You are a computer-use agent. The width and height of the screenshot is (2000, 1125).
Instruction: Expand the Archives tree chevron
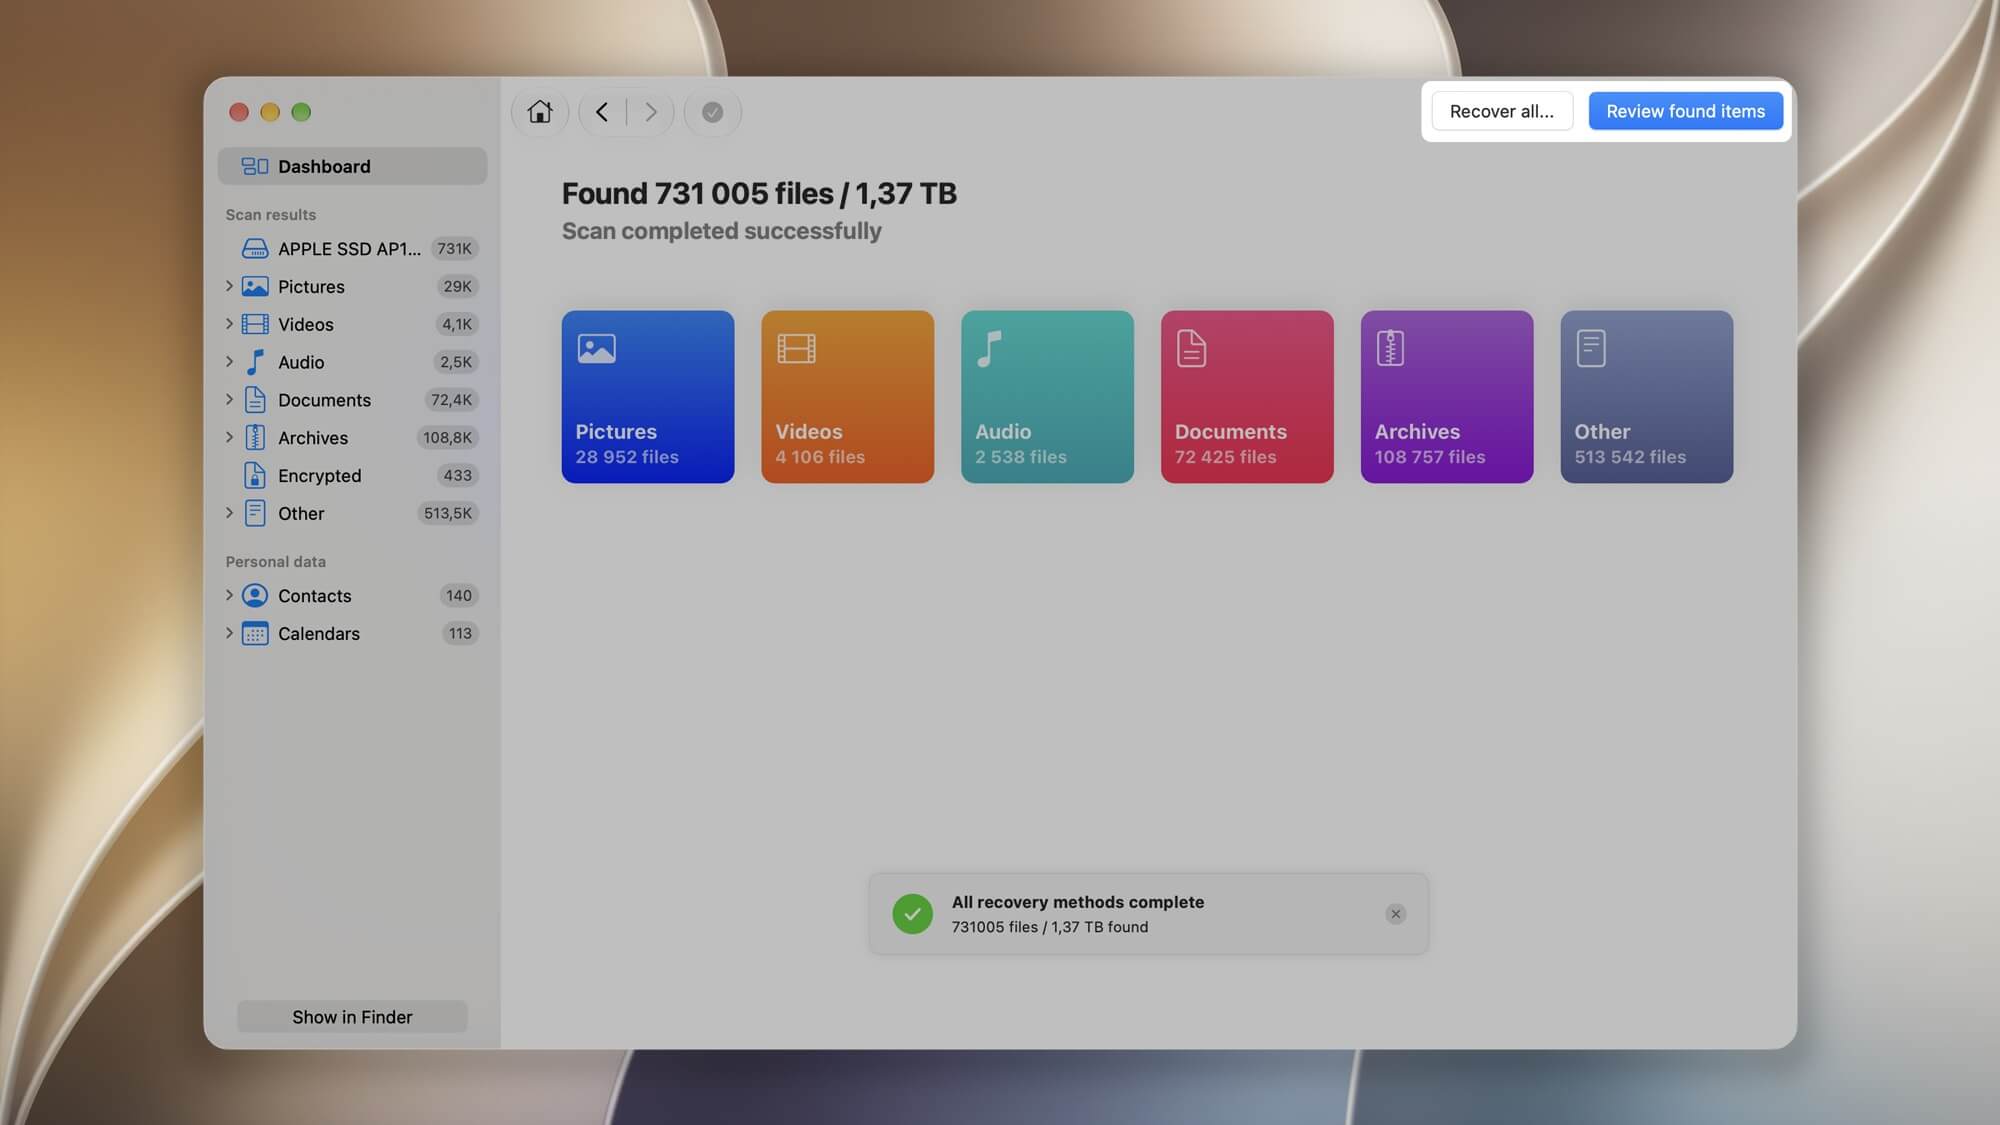coord(229,438)
